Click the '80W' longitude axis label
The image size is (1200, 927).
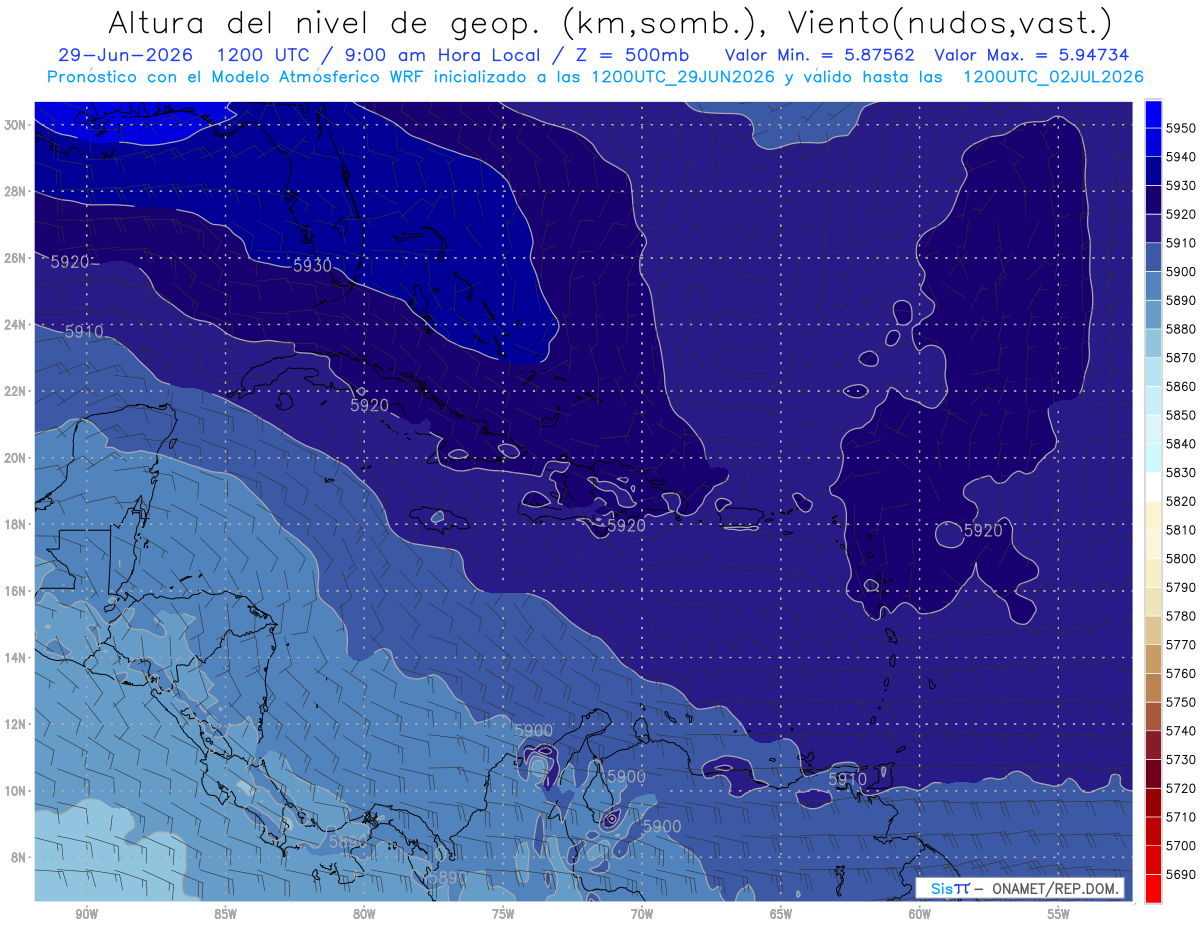click(x=364, y=915)
